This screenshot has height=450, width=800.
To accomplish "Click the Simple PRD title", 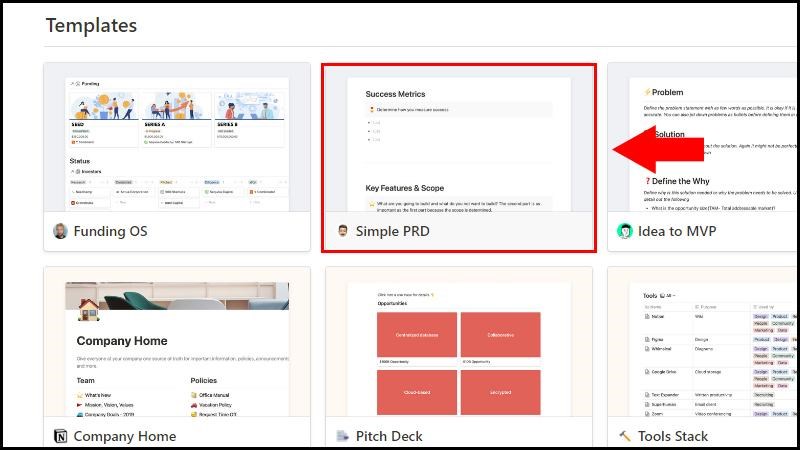I will click(x=392, y=231).
